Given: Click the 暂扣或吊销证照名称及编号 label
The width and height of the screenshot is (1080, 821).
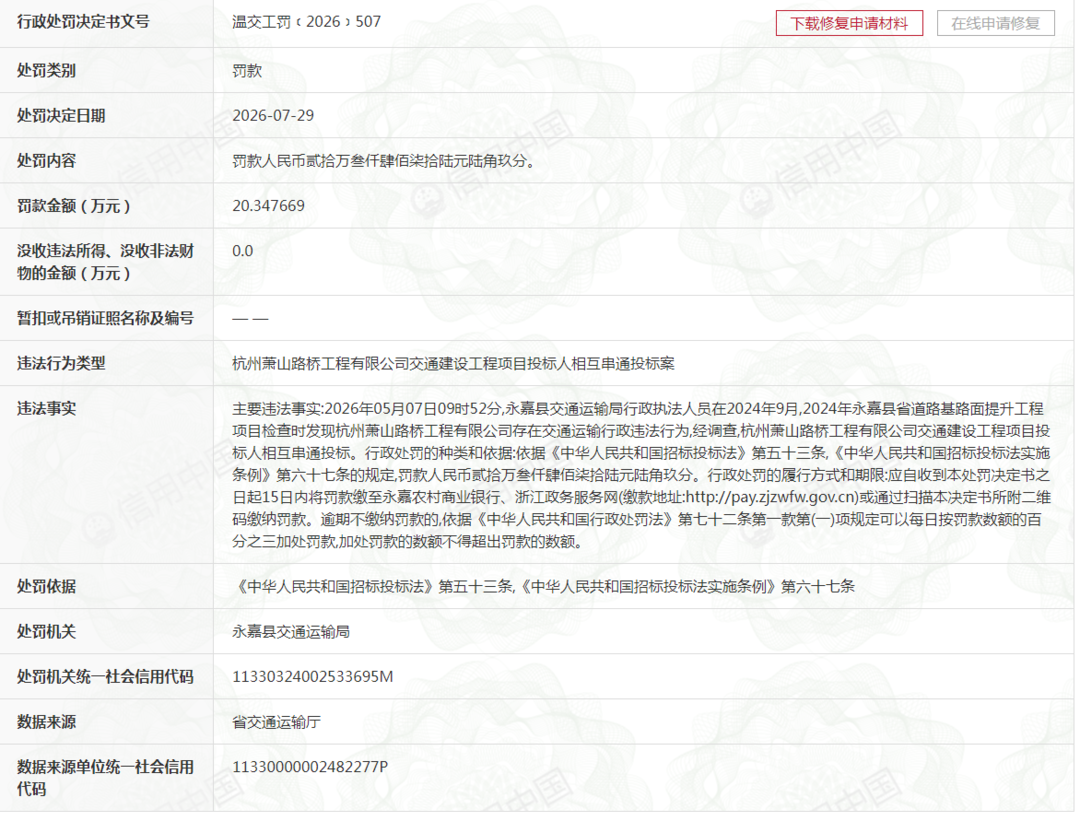Looking at the screenshot, I should coord(105,318).
